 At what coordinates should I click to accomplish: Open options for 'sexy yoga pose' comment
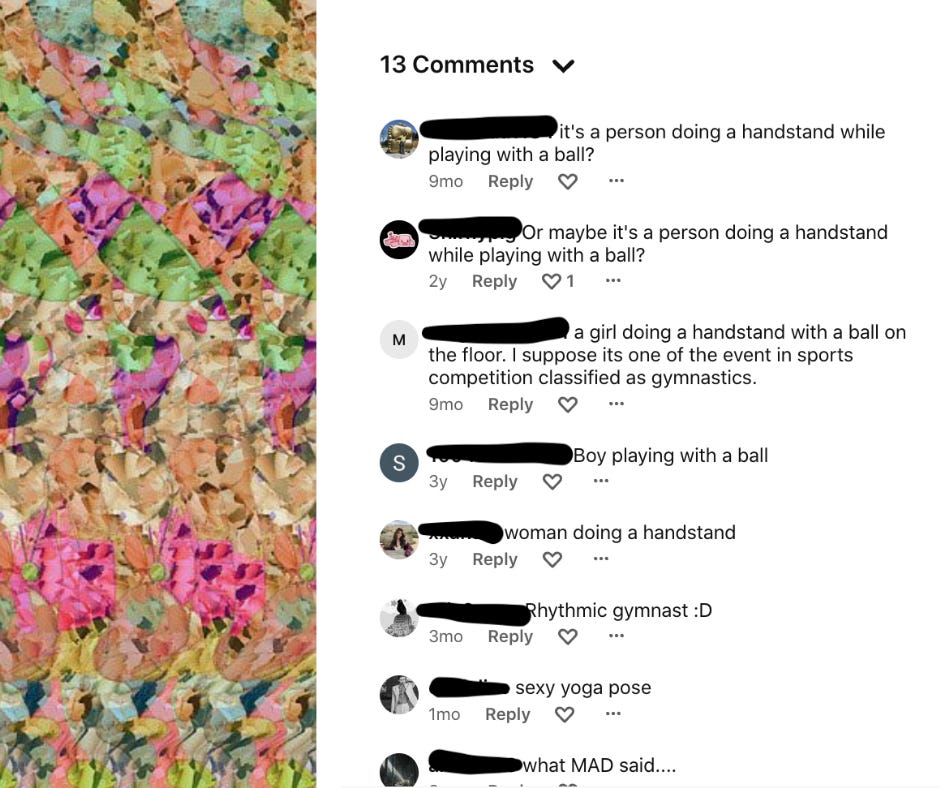click(613, 713)
